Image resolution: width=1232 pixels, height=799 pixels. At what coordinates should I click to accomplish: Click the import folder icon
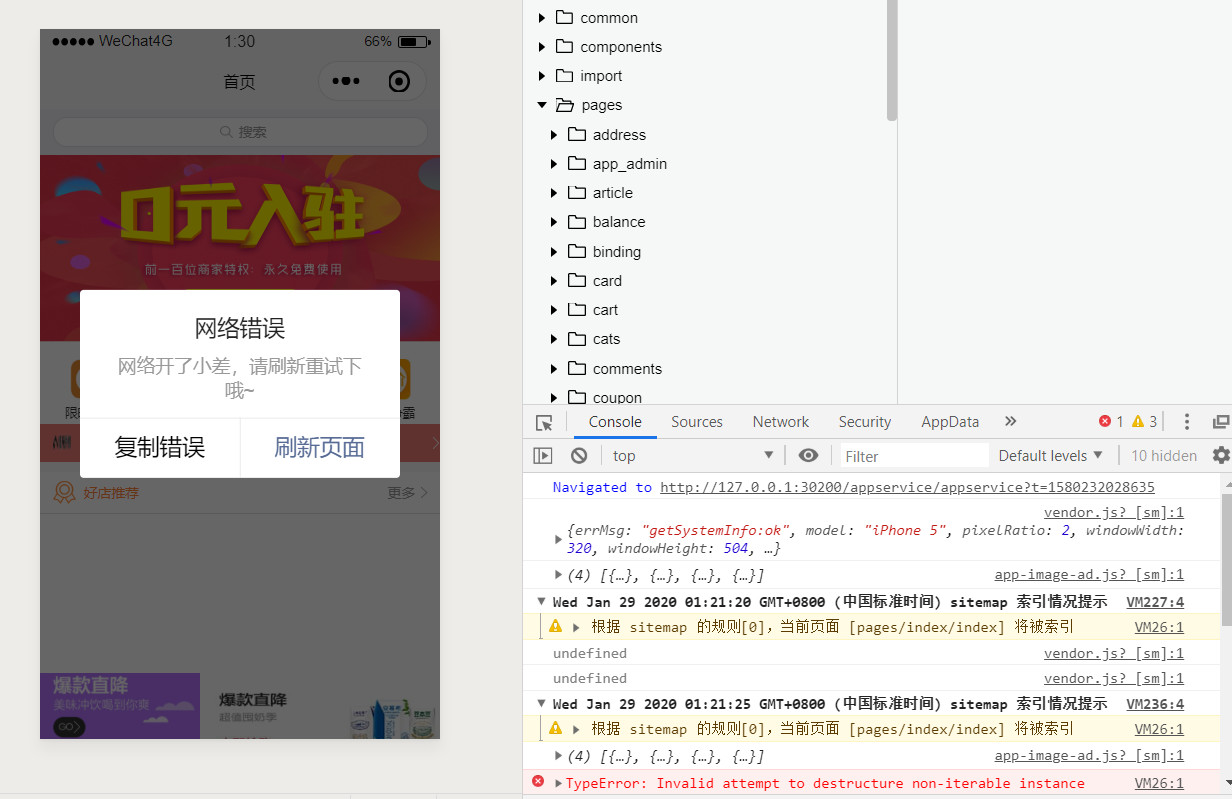(x=565, y=75)
